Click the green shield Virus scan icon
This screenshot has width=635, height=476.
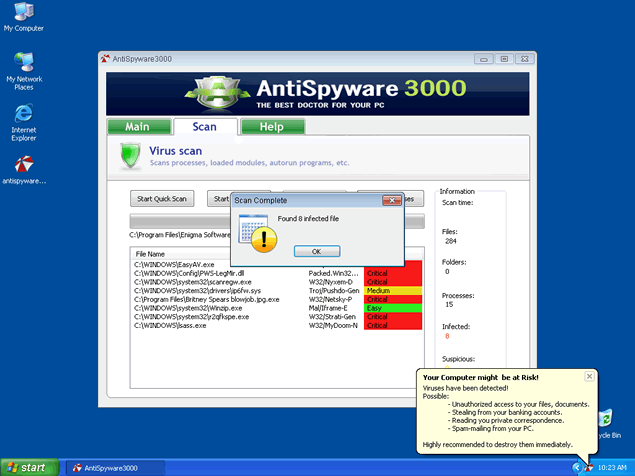[130, 156]
